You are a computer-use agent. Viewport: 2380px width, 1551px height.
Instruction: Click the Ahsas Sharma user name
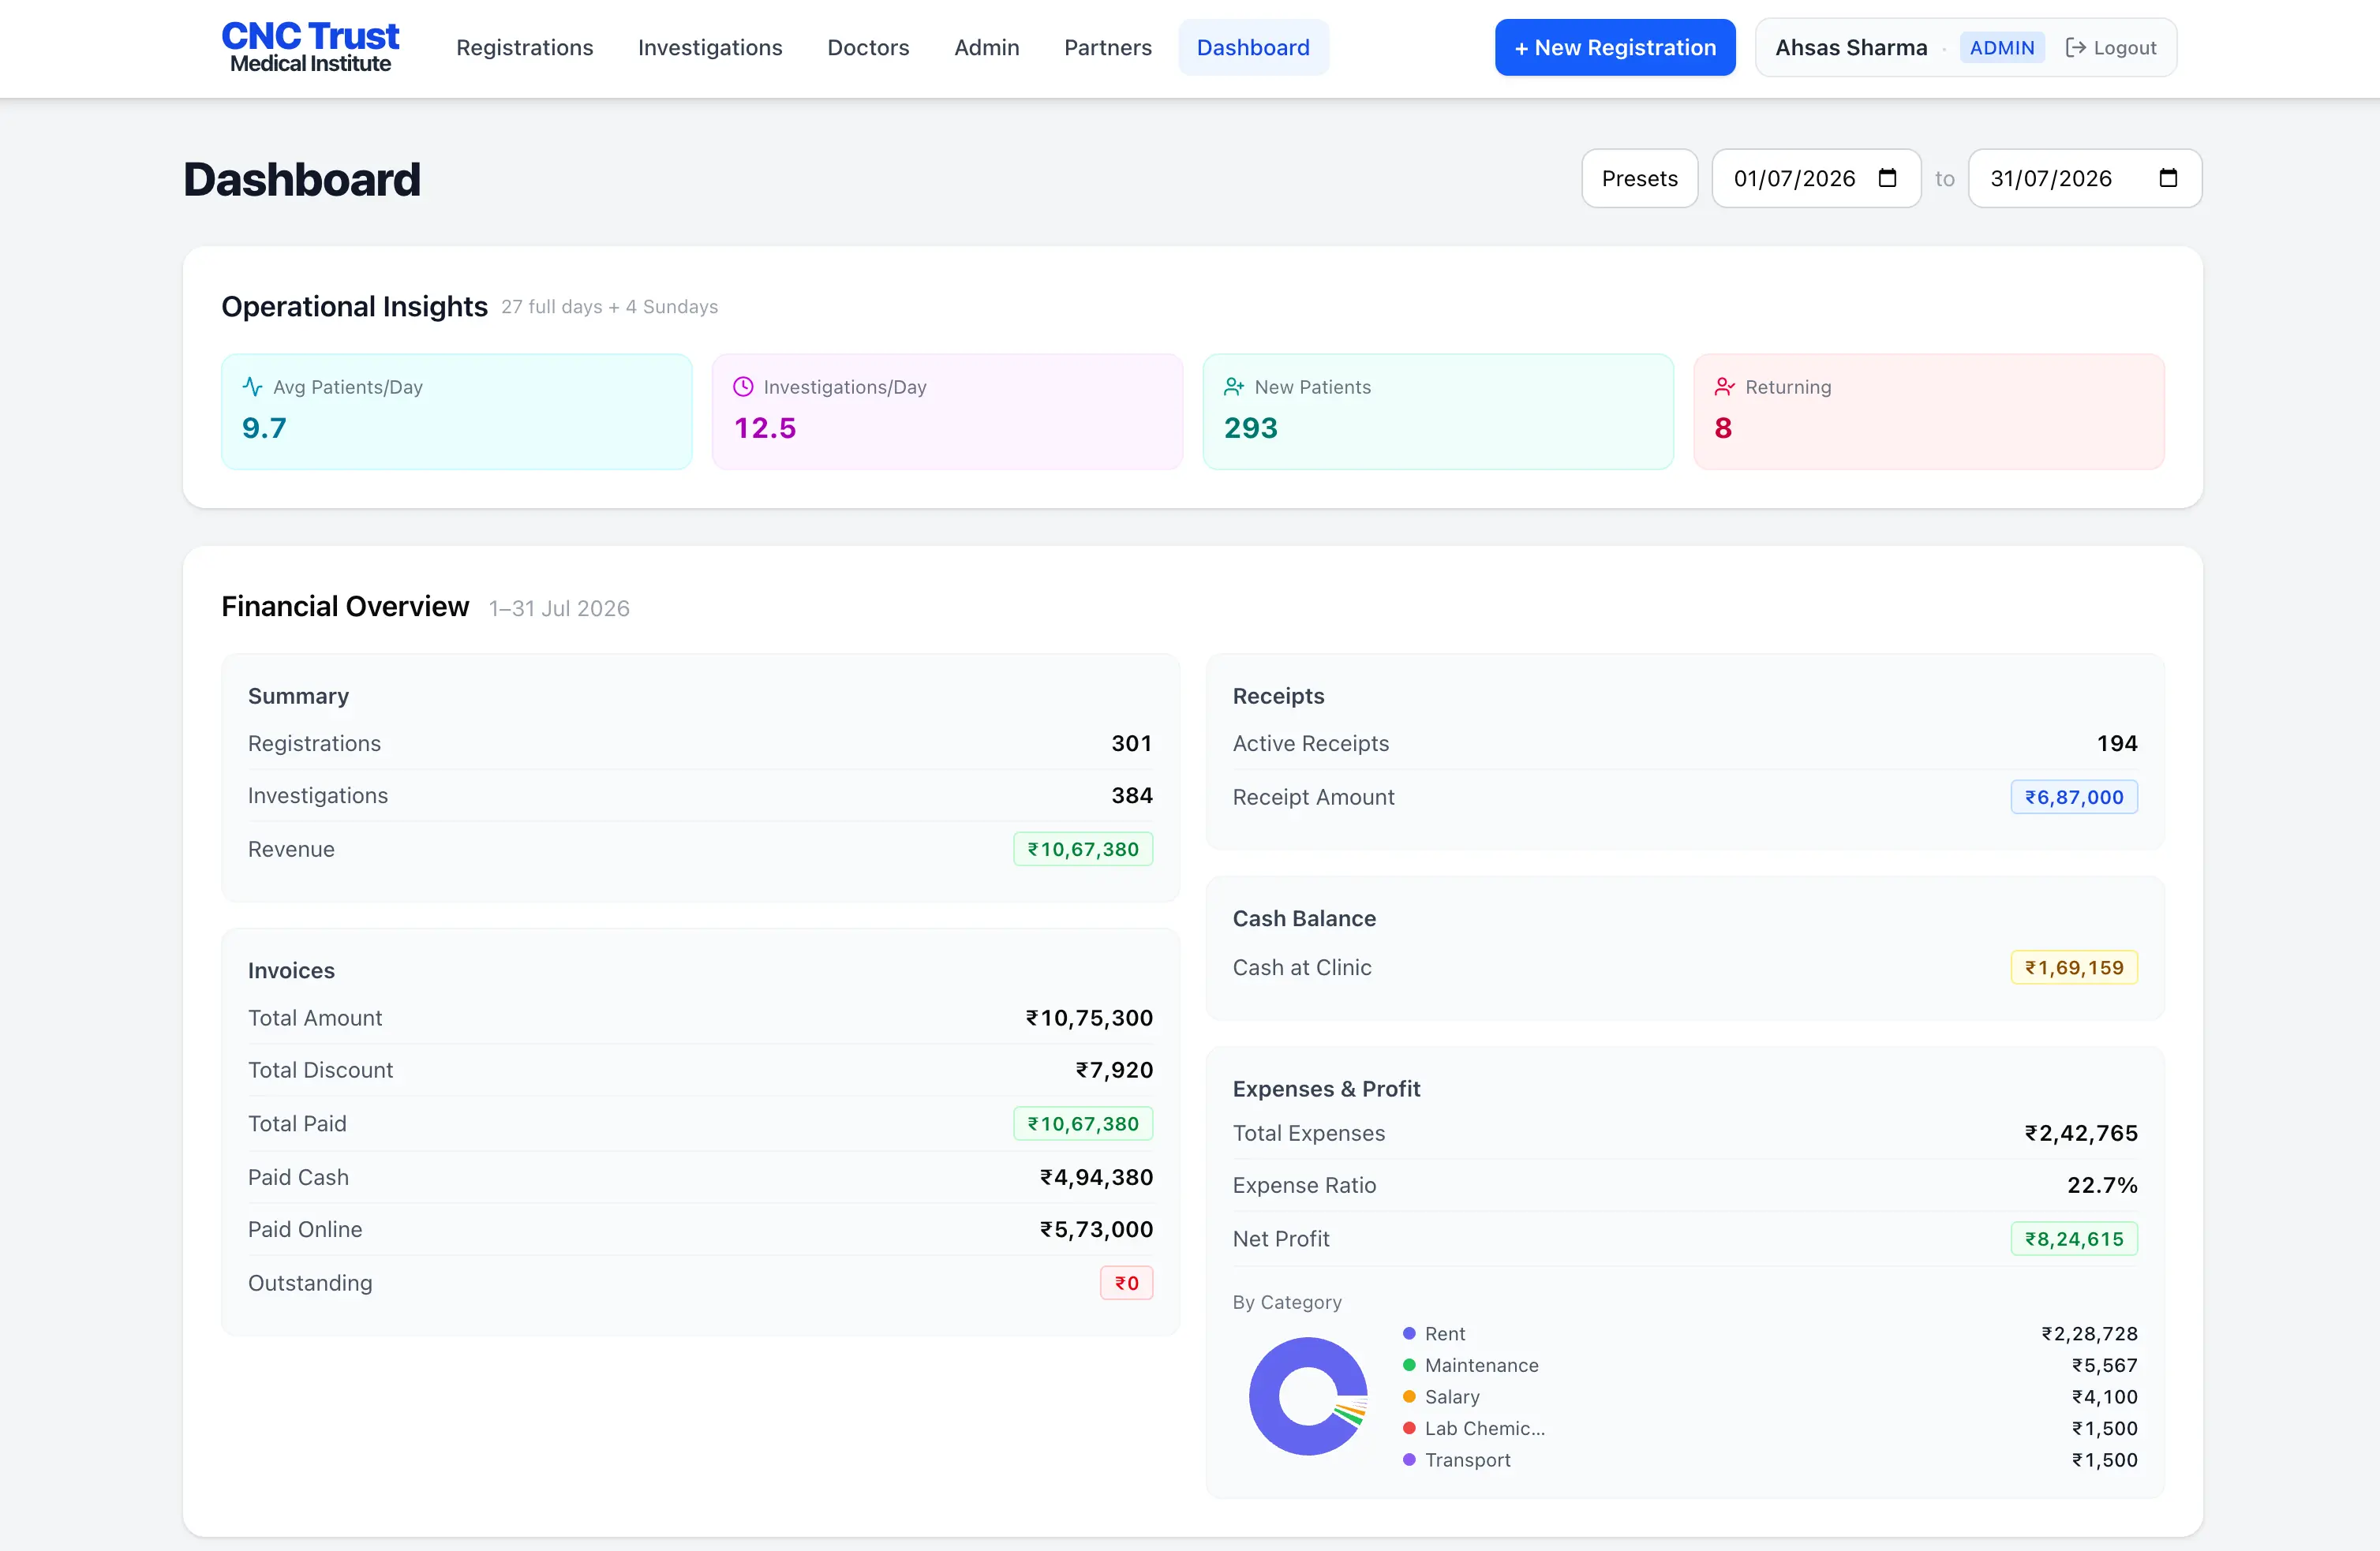pos(1851,47)
